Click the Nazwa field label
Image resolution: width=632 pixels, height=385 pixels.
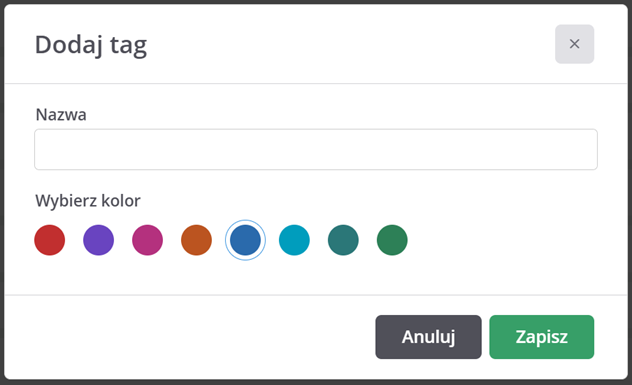click(x=61, y=114)
